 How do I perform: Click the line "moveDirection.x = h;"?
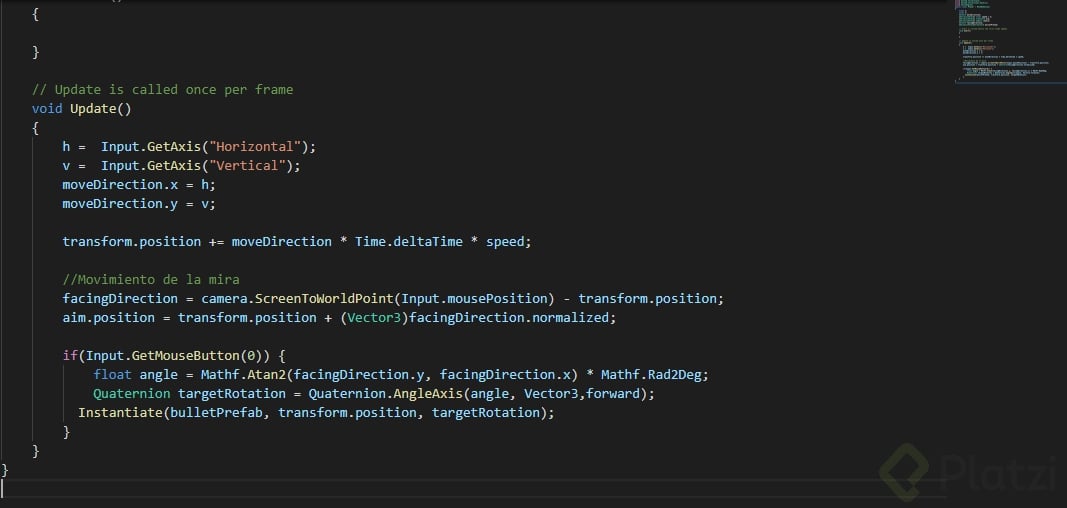tap(139, 185)
